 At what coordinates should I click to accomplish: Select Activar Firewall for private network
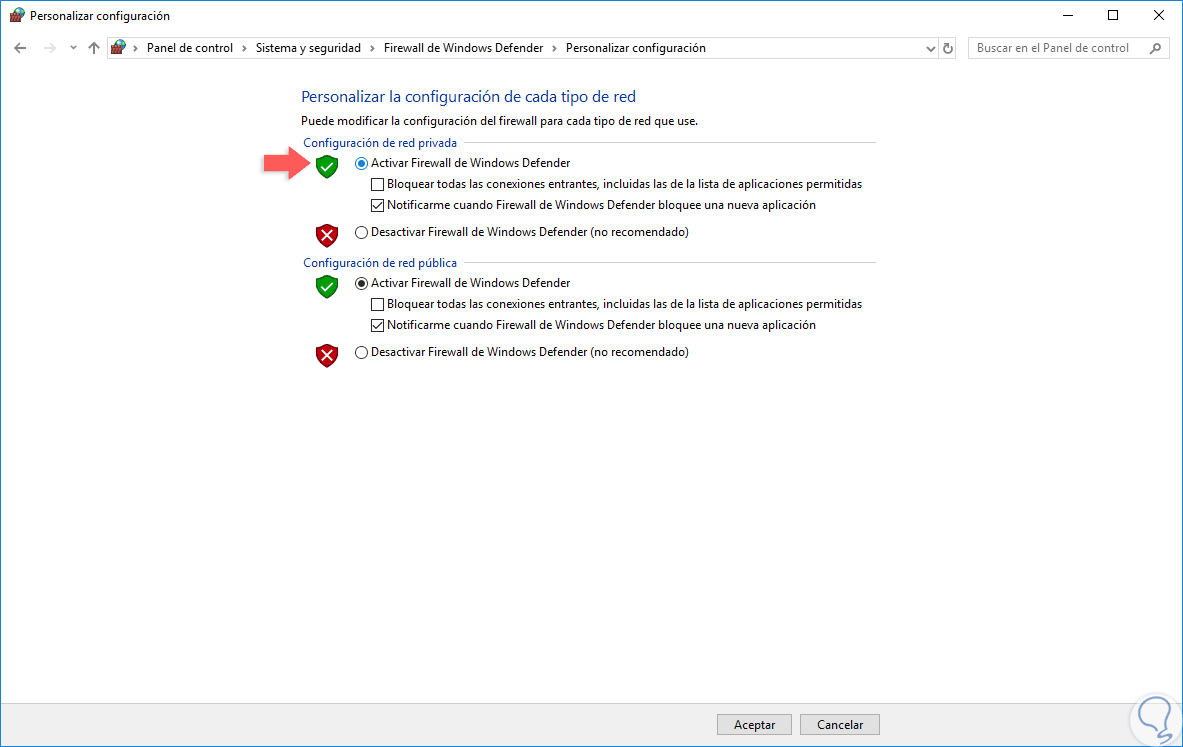[361, 163]
